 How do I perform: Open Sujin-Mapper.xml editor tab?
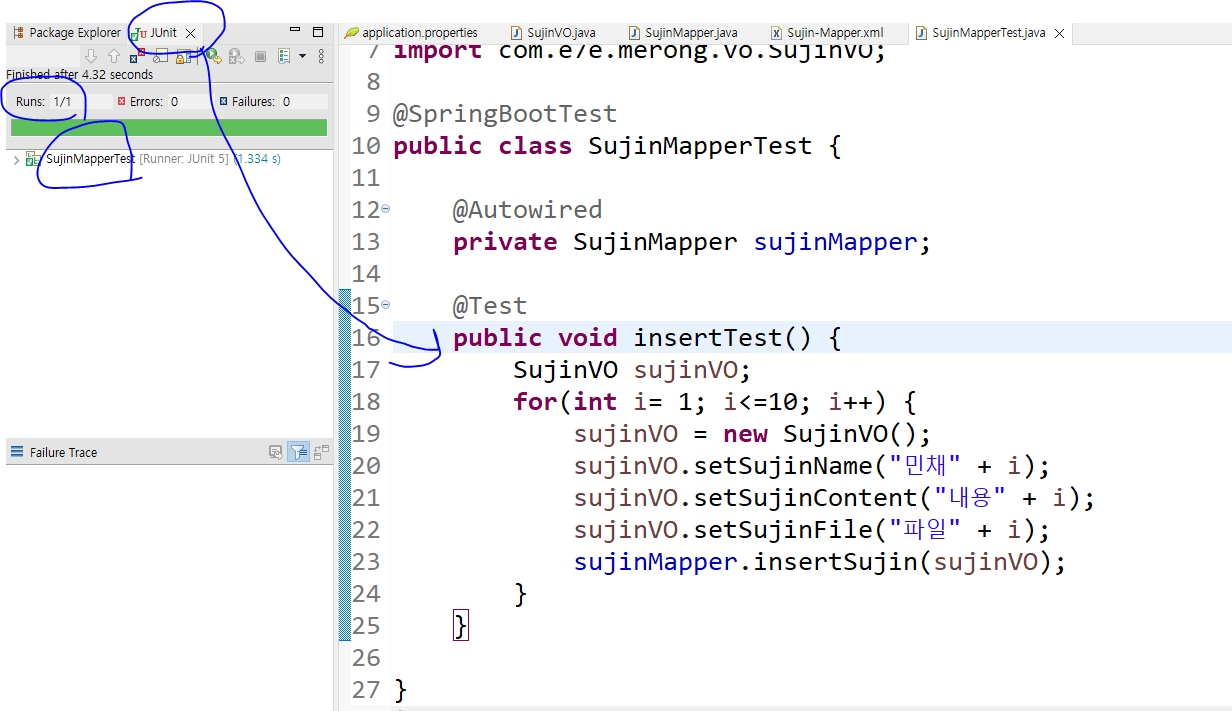click(829, 33)
